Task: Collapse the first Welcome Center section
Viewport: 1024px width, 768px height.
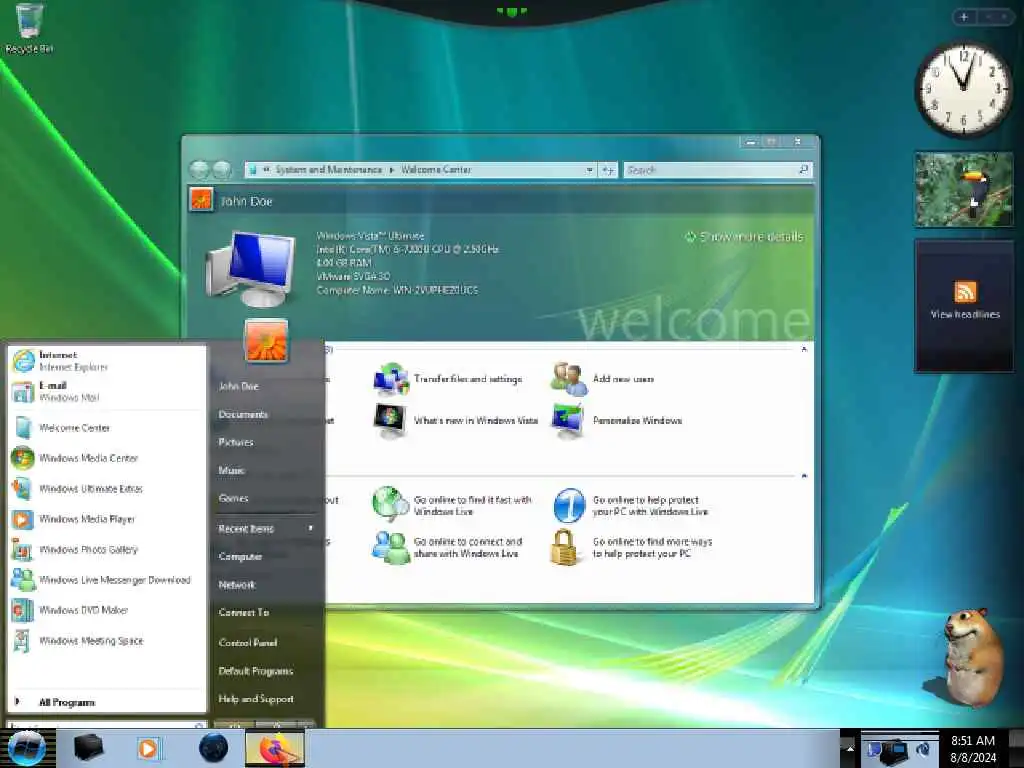Action: (804, 350)
